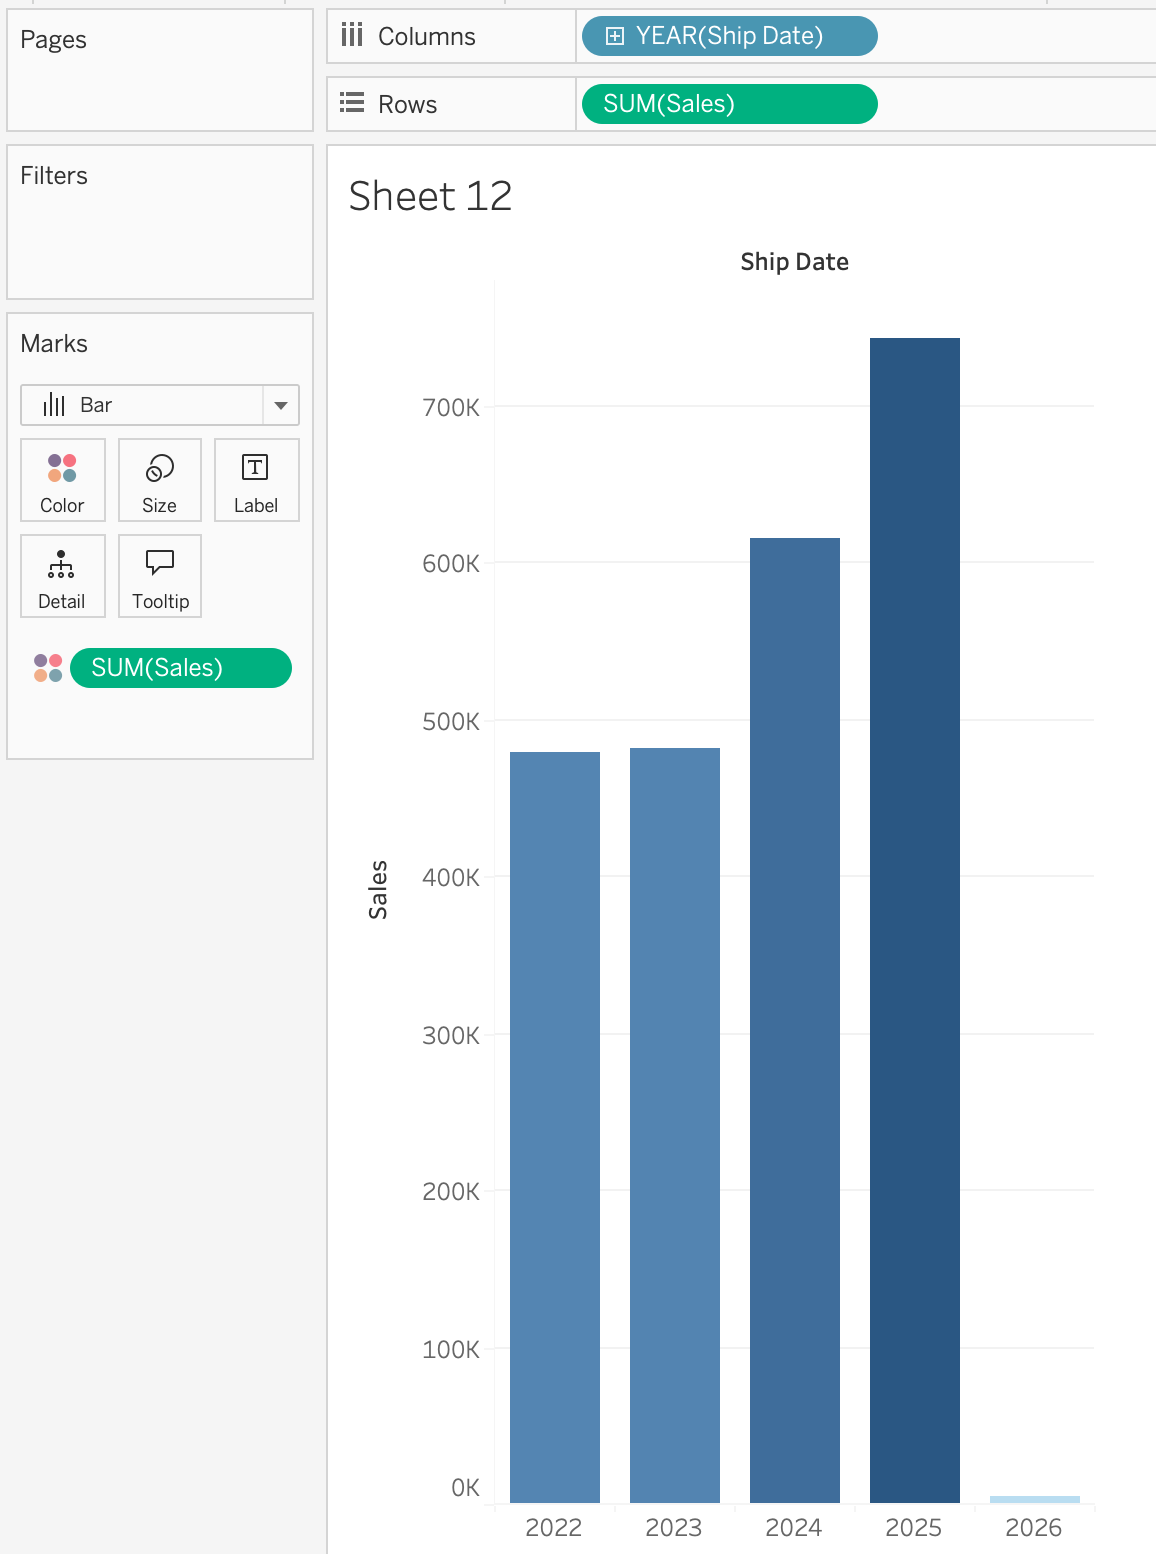Open the Detail marks card
Screen dimensions: 1156x1554
pyautogui.click(x=62, y=576)
